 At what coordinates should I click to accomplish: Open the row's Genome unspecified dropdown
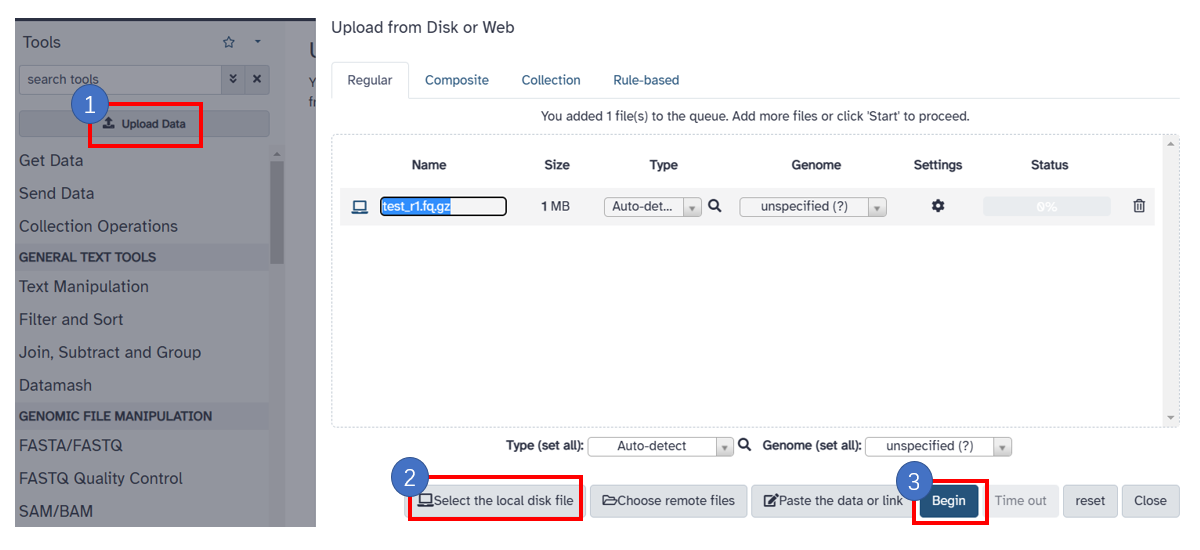[812, 207]
